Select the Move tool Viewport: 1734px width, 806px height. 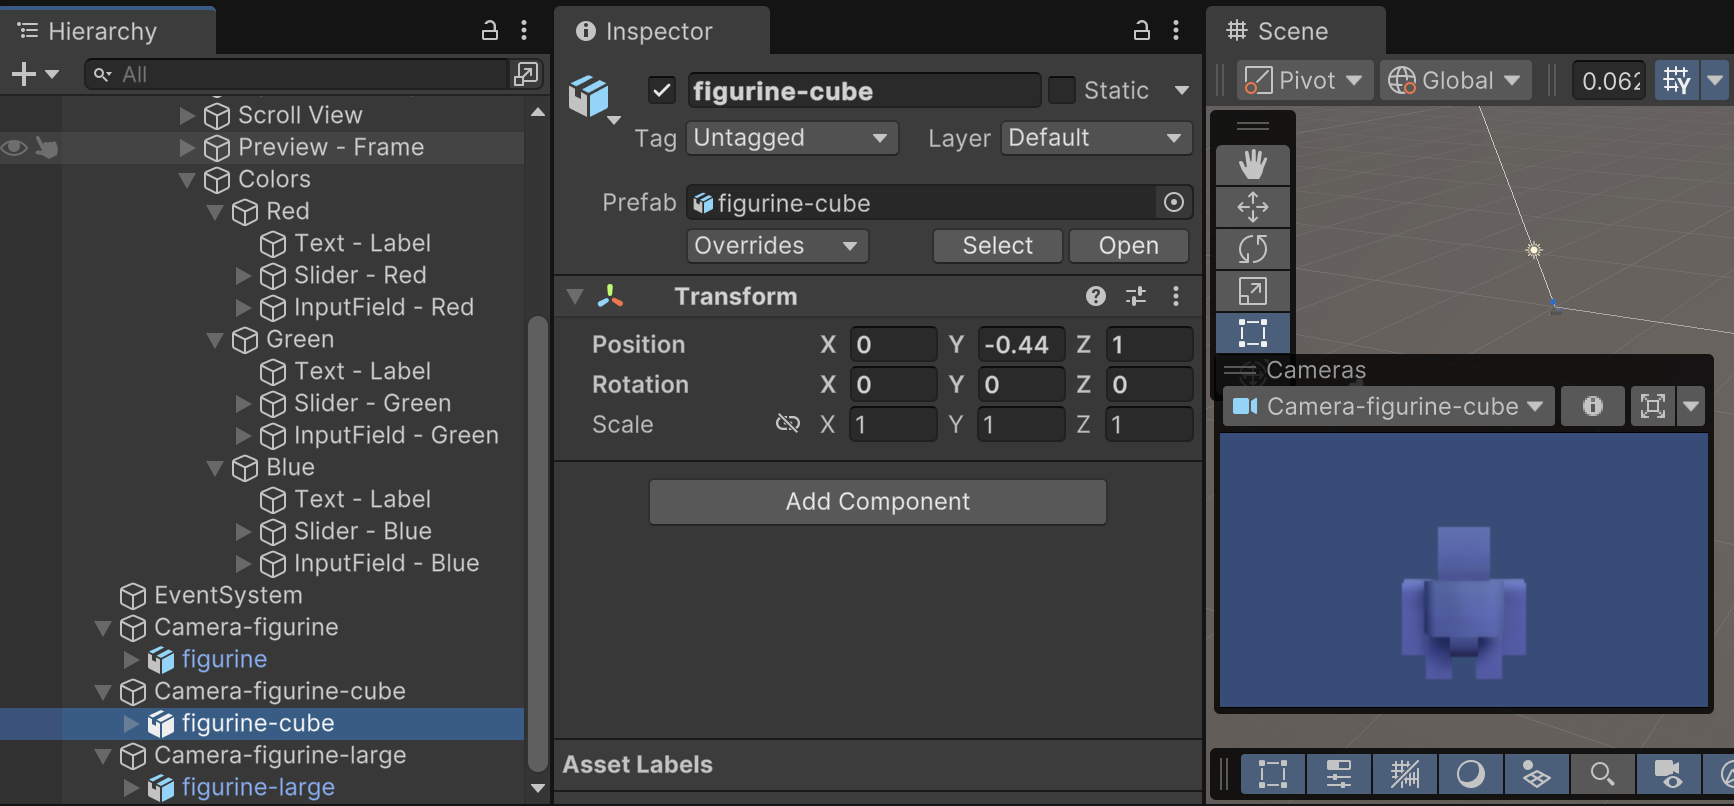(x=1252, y=207)
